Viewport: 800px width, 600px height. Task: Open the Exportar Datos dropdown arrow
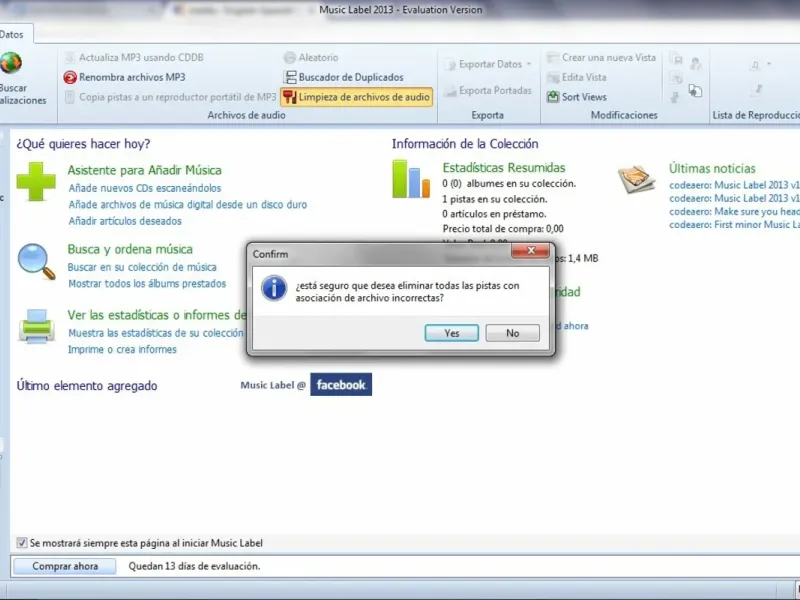[529, 64]
